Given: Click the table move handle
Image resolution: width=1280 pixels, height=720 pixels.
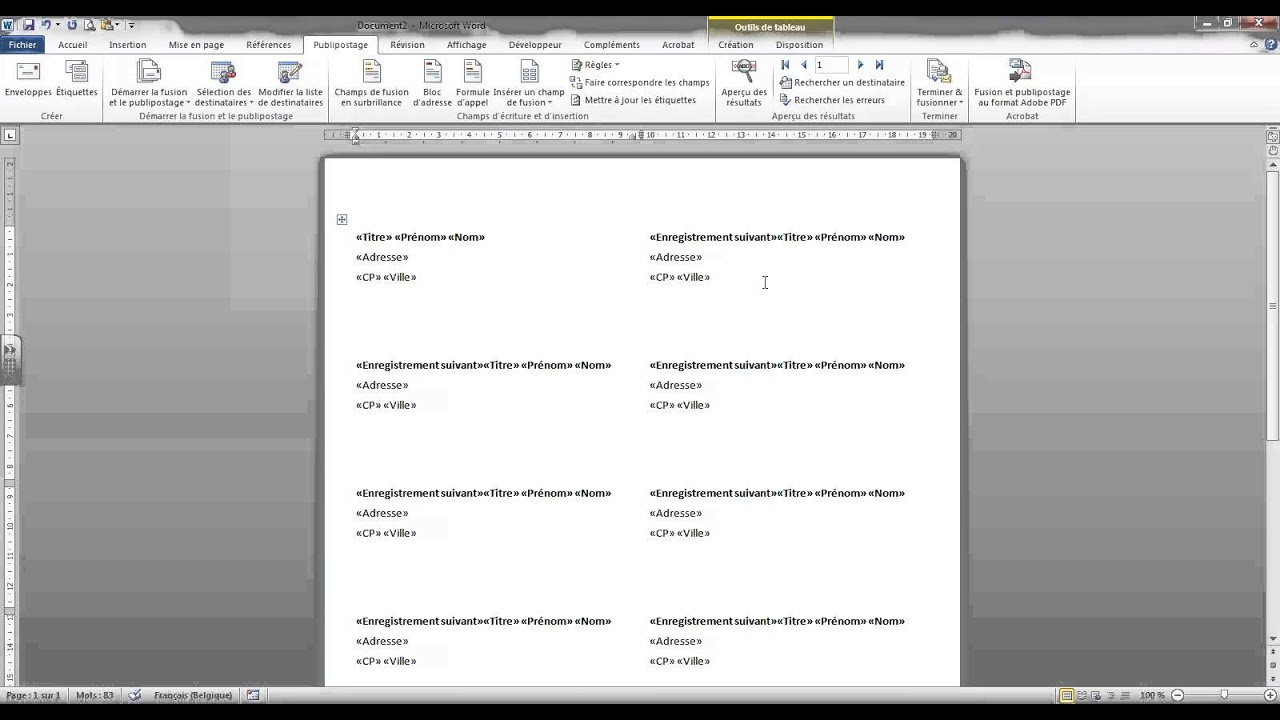Looking at the screenshot, I should (342, 219).
